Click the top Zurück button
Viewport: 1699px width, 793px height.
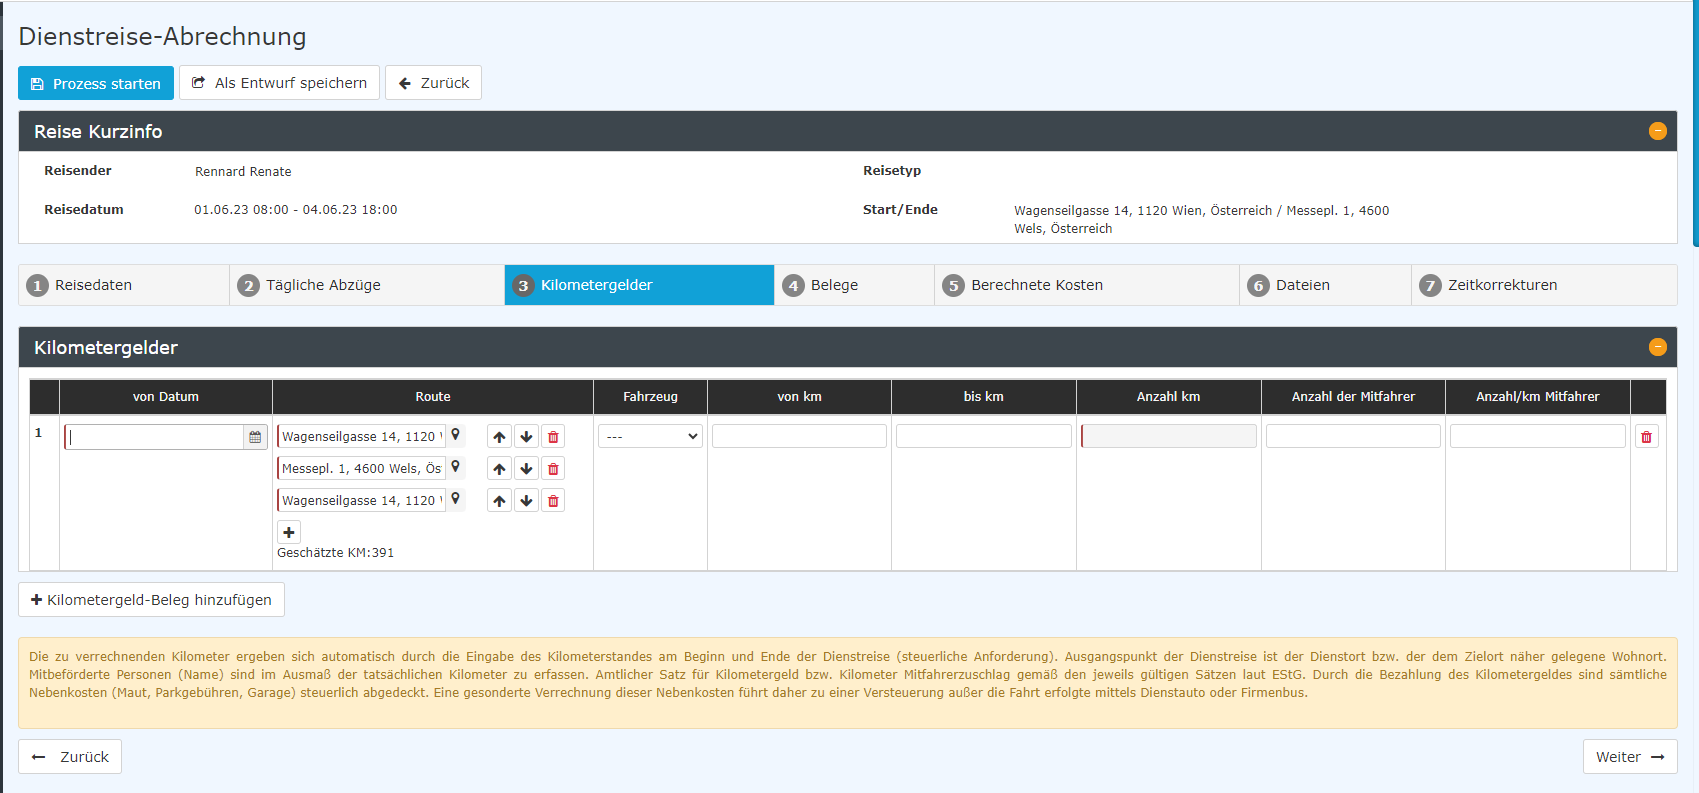click(x=433, y=83)
